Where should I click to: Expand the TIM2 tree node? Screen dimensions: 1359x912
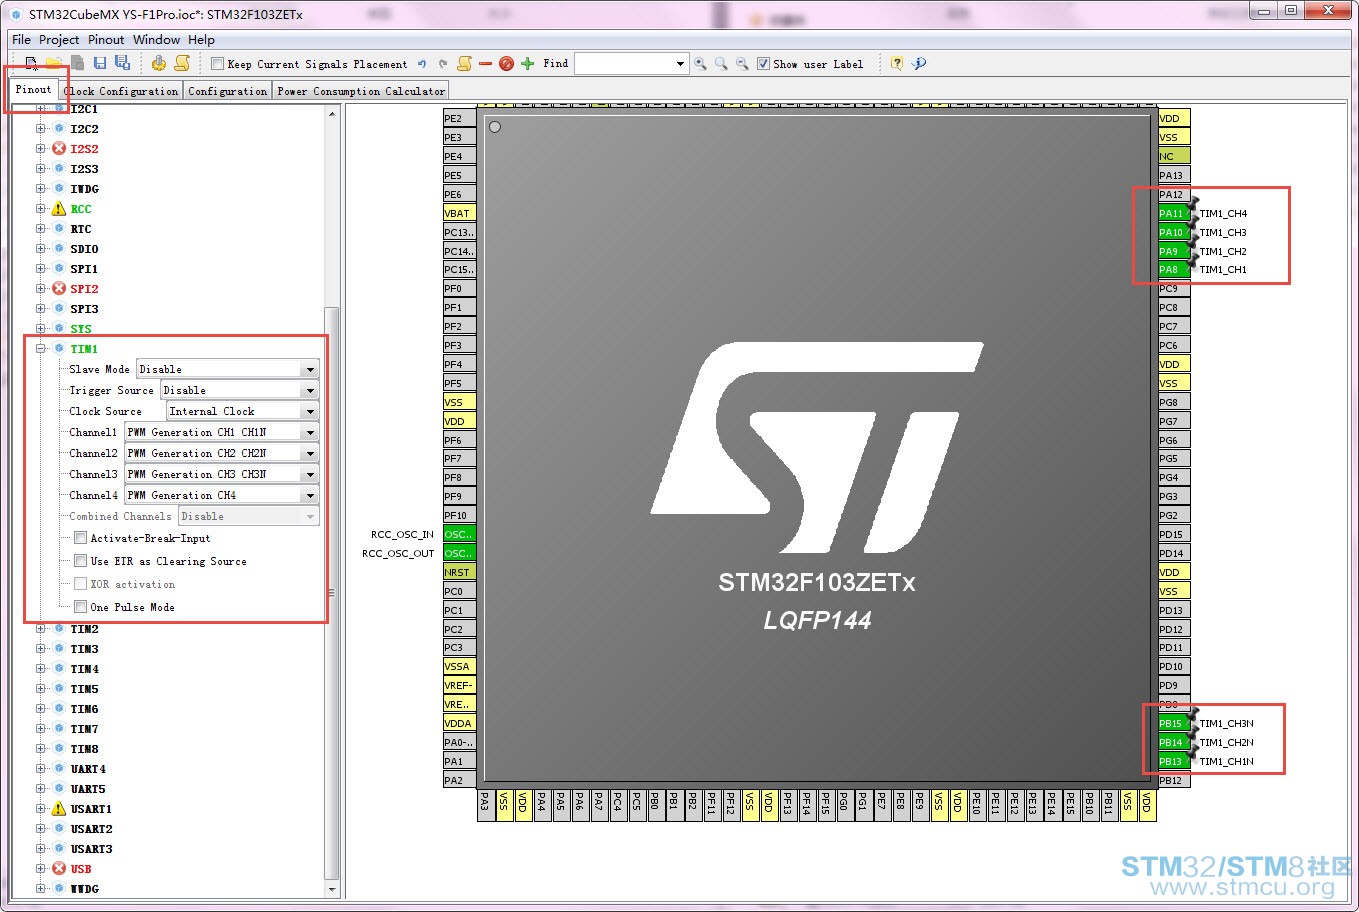tap(41, 628)
